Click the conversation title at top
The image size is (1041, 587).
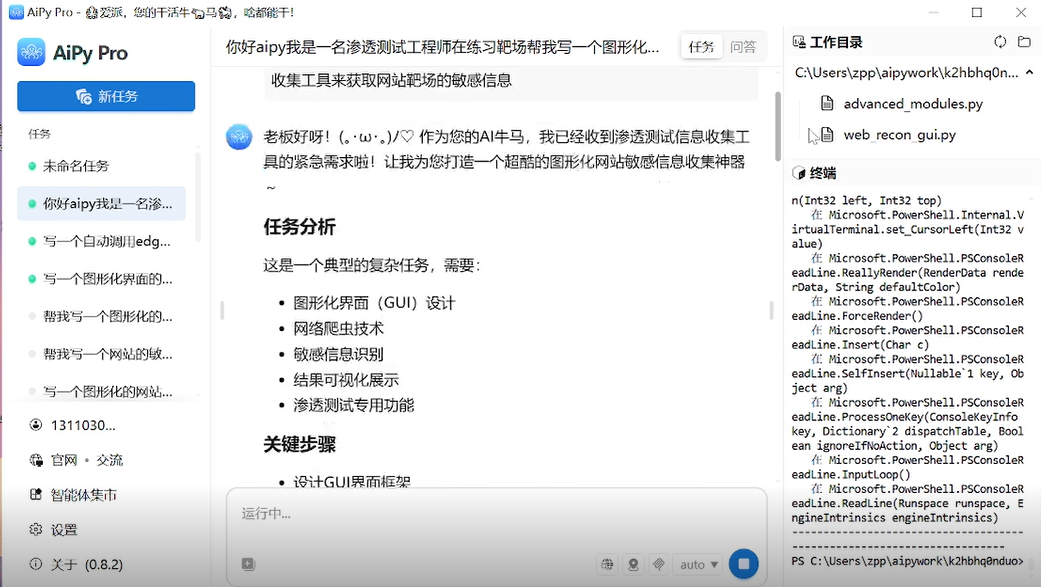pos(442,46)
